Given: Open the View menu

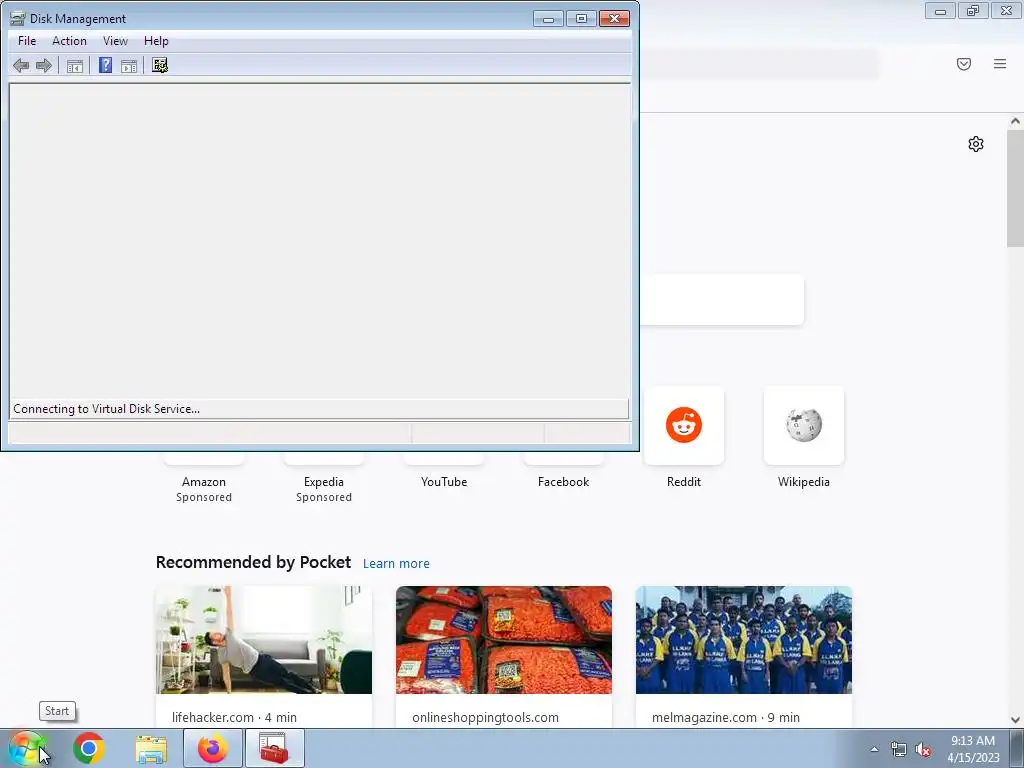Looking at the screenshot, I should point(115,40).
